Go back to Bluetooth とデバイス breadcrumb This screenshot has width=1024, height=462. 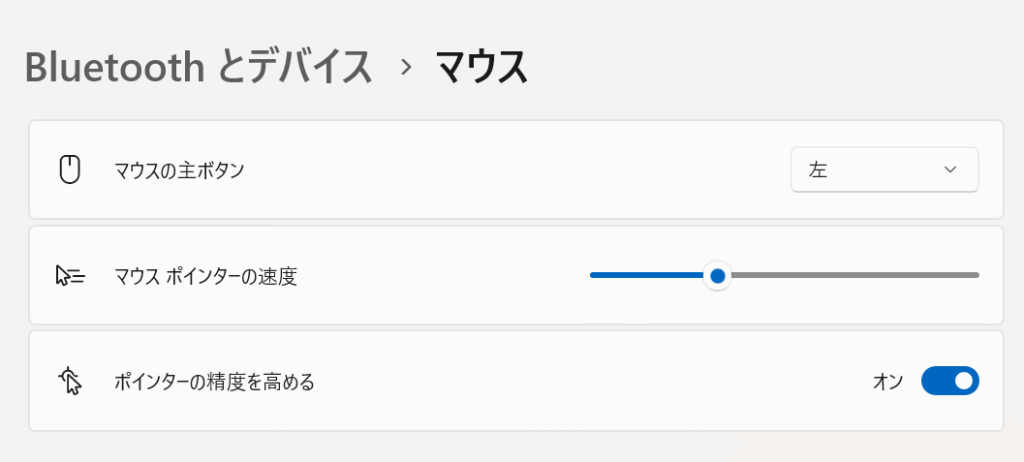[199, 67]
